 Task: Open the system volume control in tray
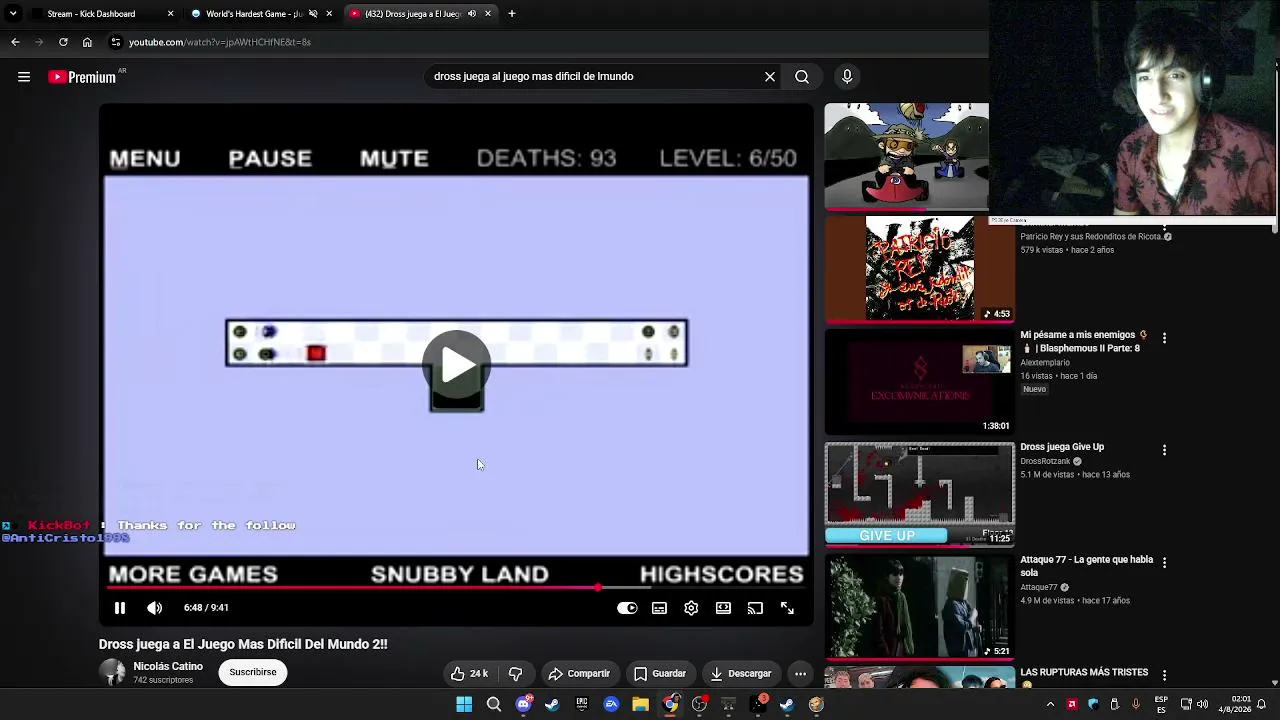1202,704
